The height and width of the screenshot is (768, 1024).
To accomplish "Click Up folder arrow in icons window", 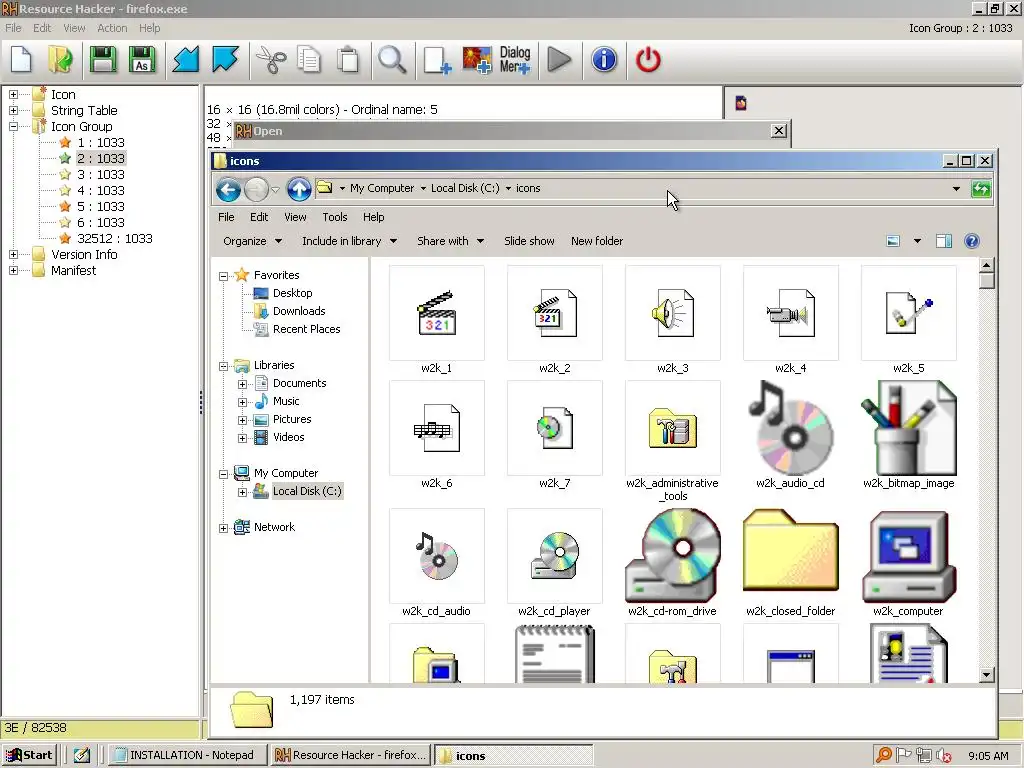I will point(299,190).
